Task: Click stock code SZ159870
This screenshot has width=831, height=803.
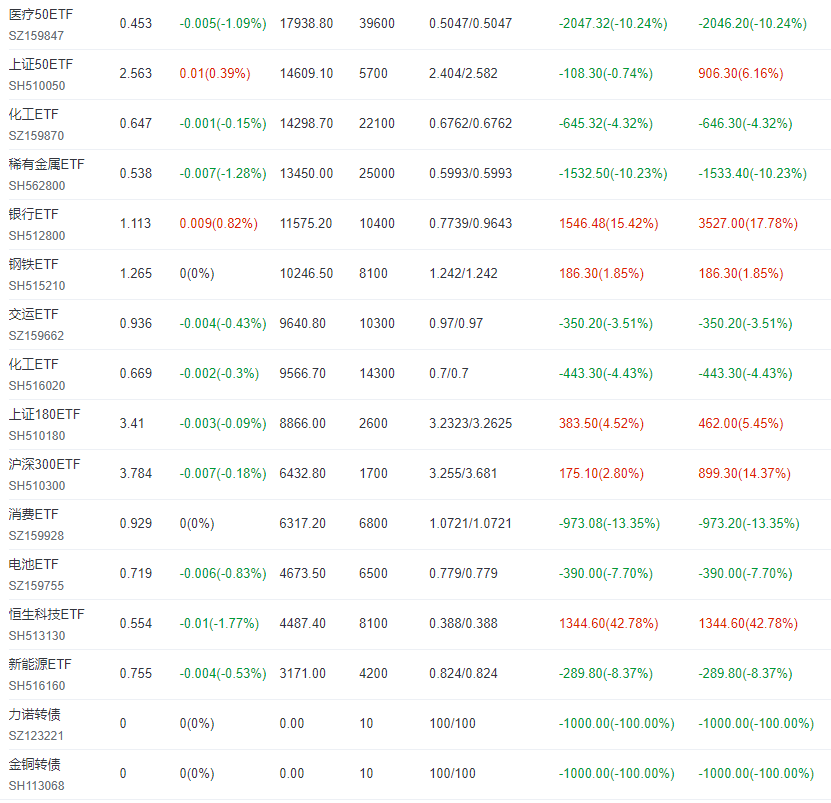Action: (x=36, y=136)
